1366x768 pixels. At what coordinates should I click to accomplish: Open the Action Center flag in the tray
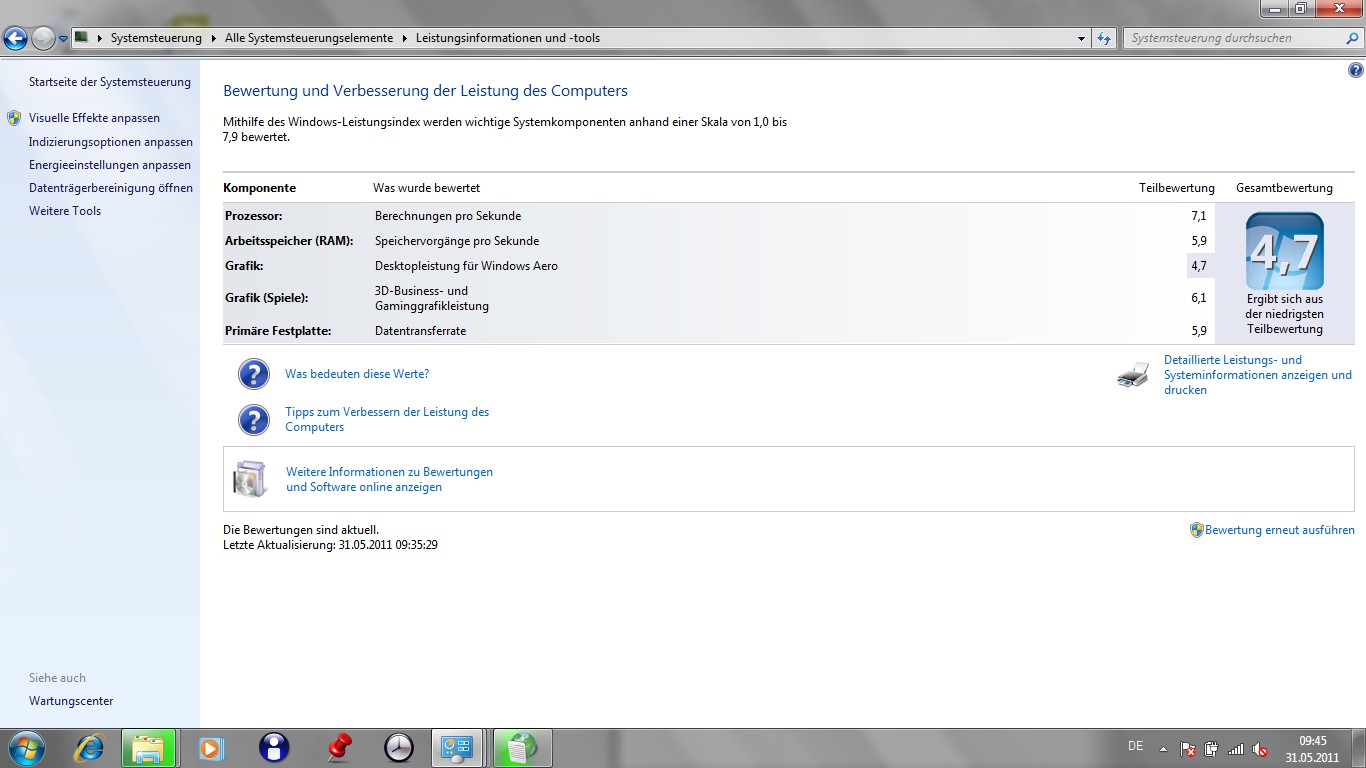click(x=1188, y=749)
